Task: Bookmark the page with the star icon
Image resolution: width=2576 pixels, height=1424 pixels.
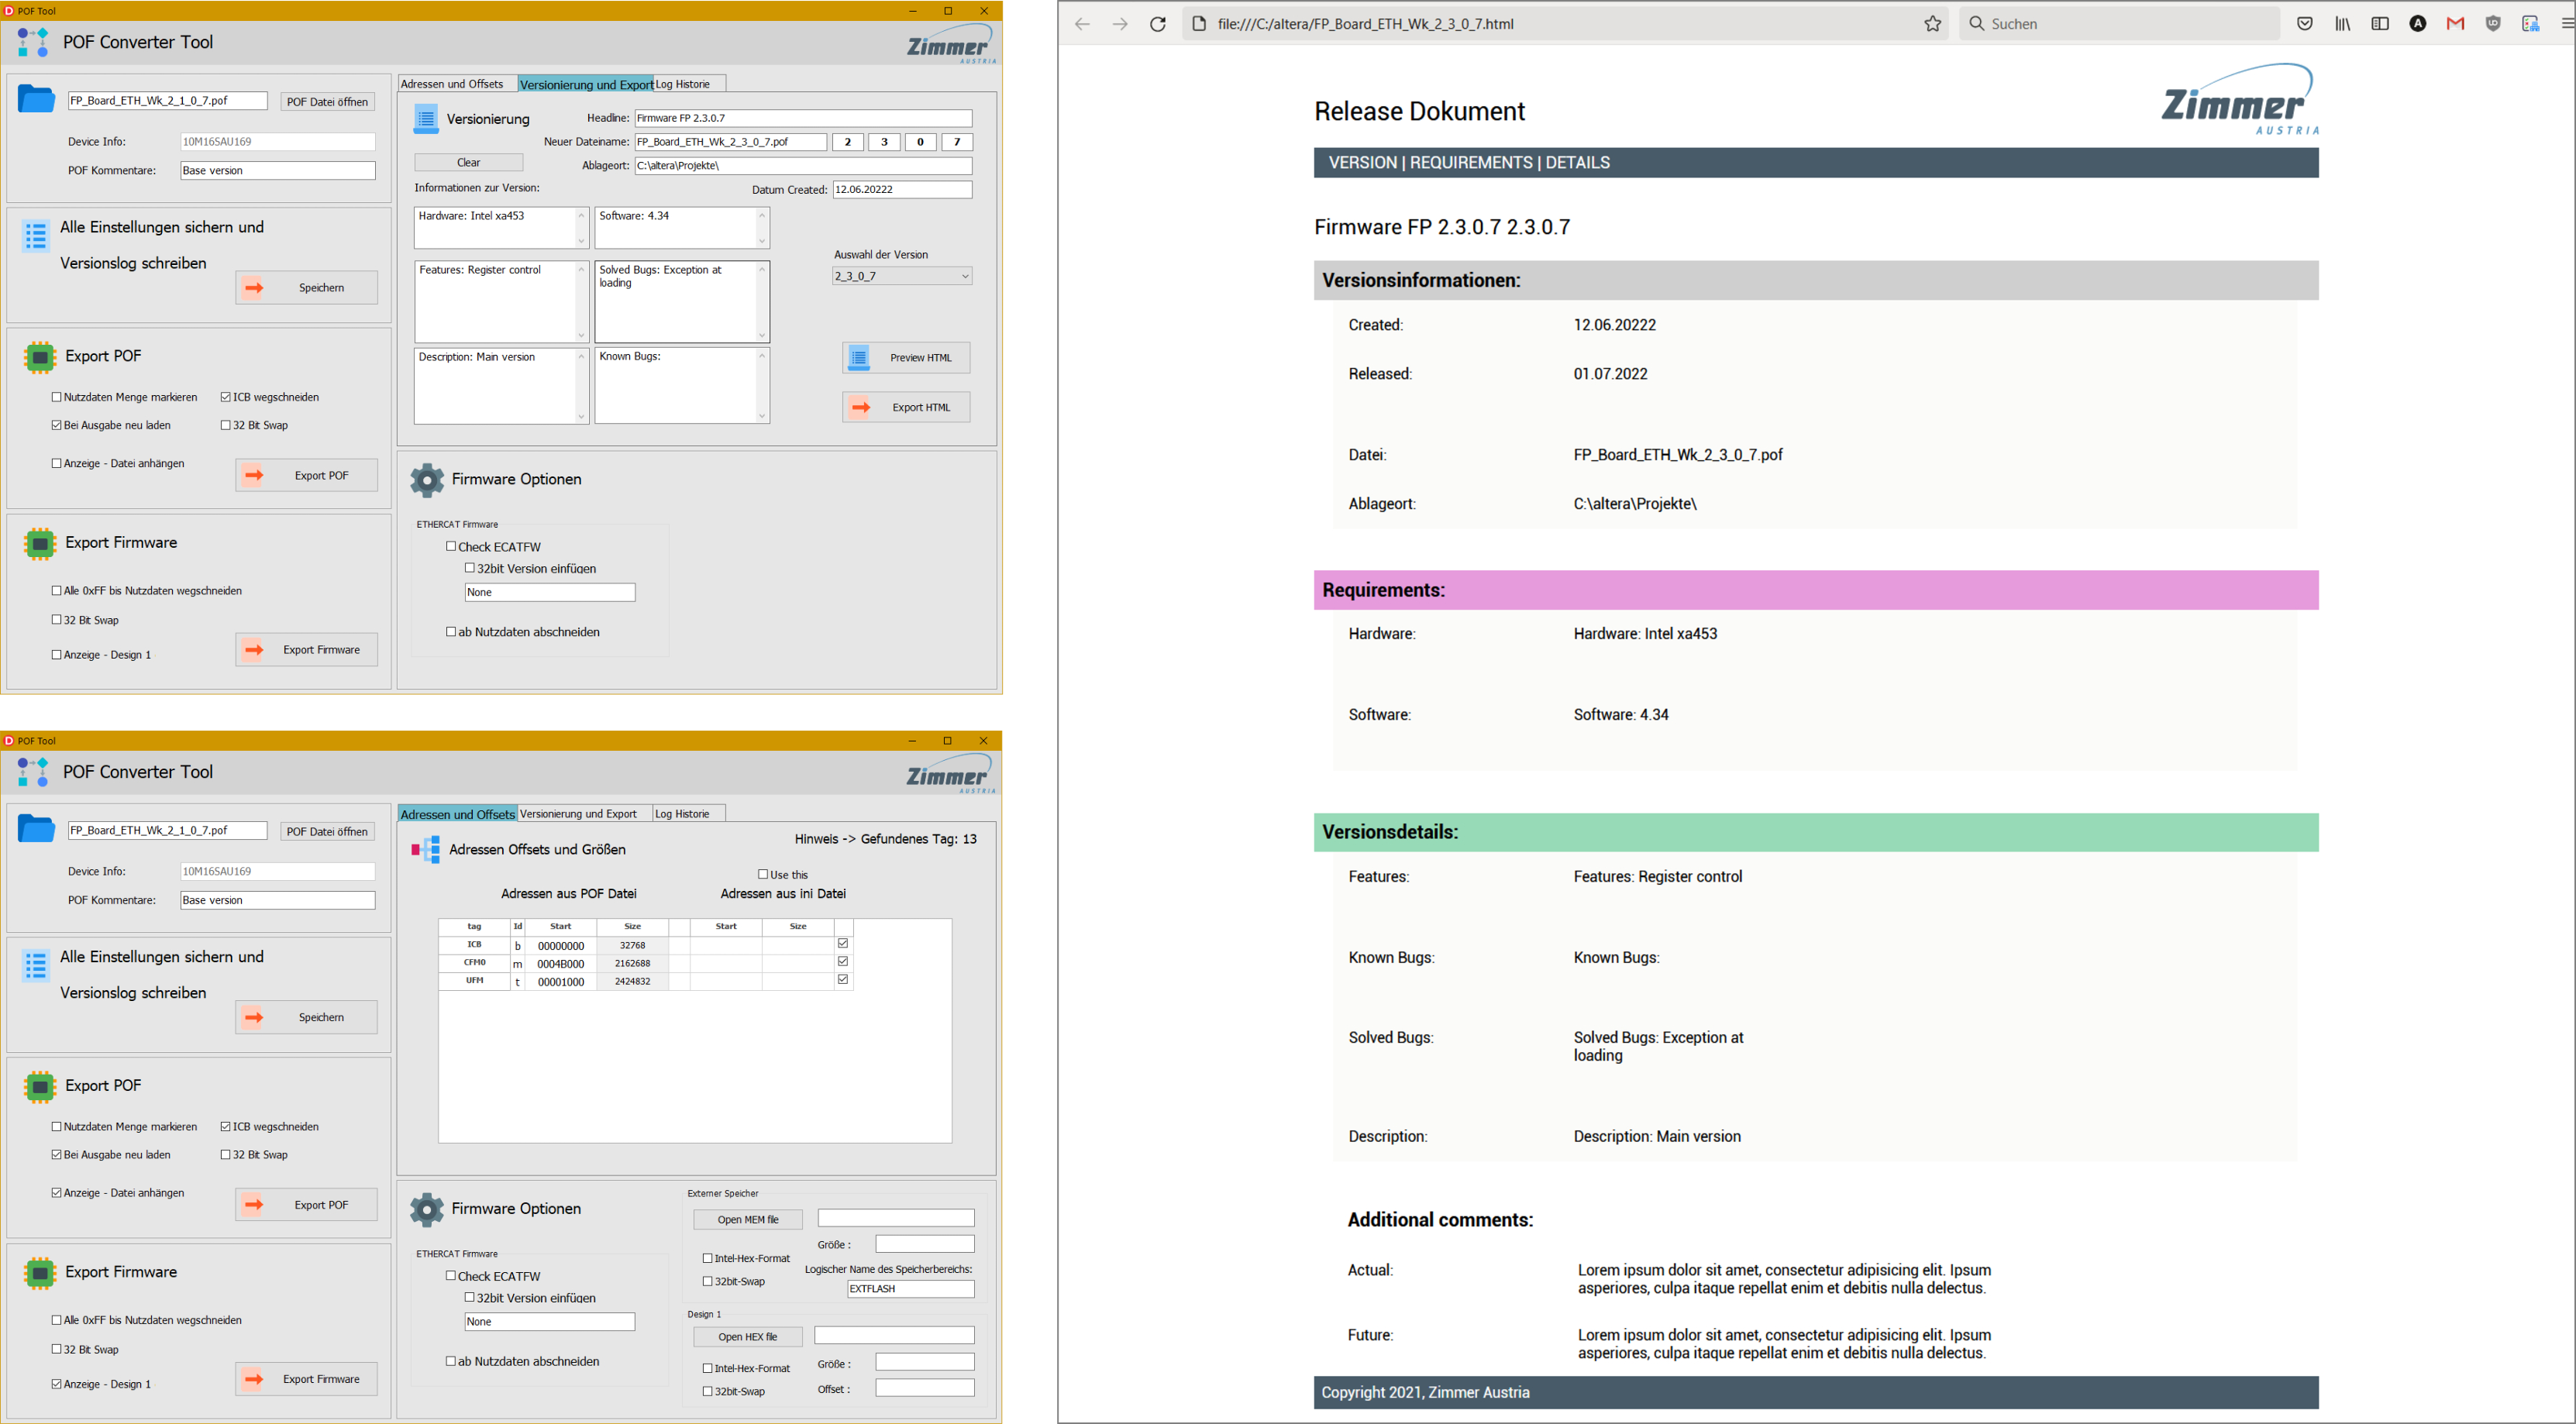Action: [1932, 24]
